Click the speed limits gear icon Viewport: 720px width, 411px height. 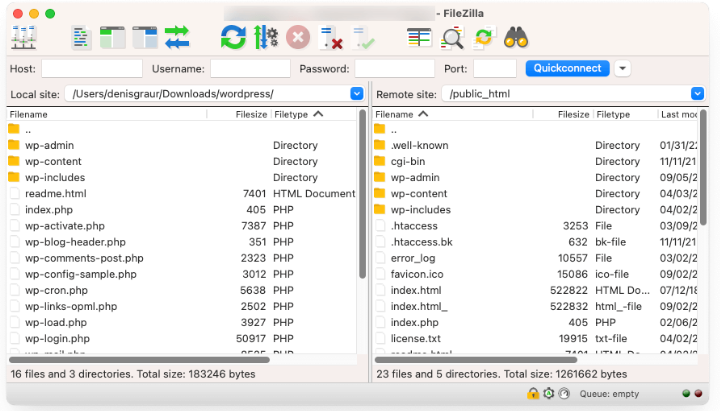point(549,394)
